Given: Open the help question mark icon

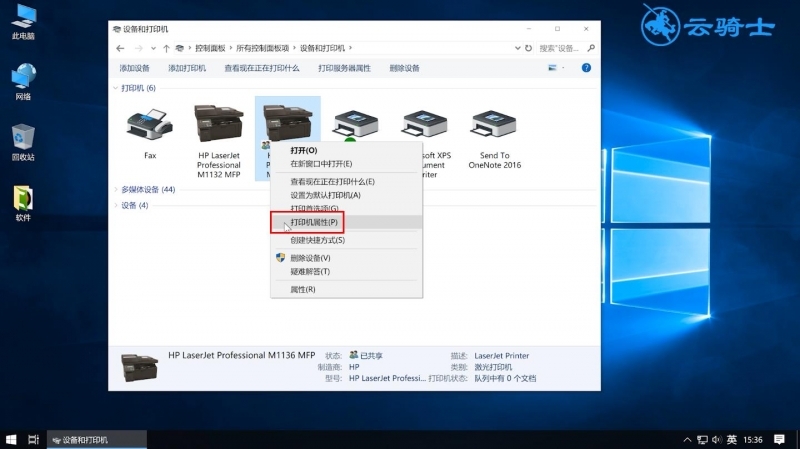Looking at the screenshot, I should [586, 68].
